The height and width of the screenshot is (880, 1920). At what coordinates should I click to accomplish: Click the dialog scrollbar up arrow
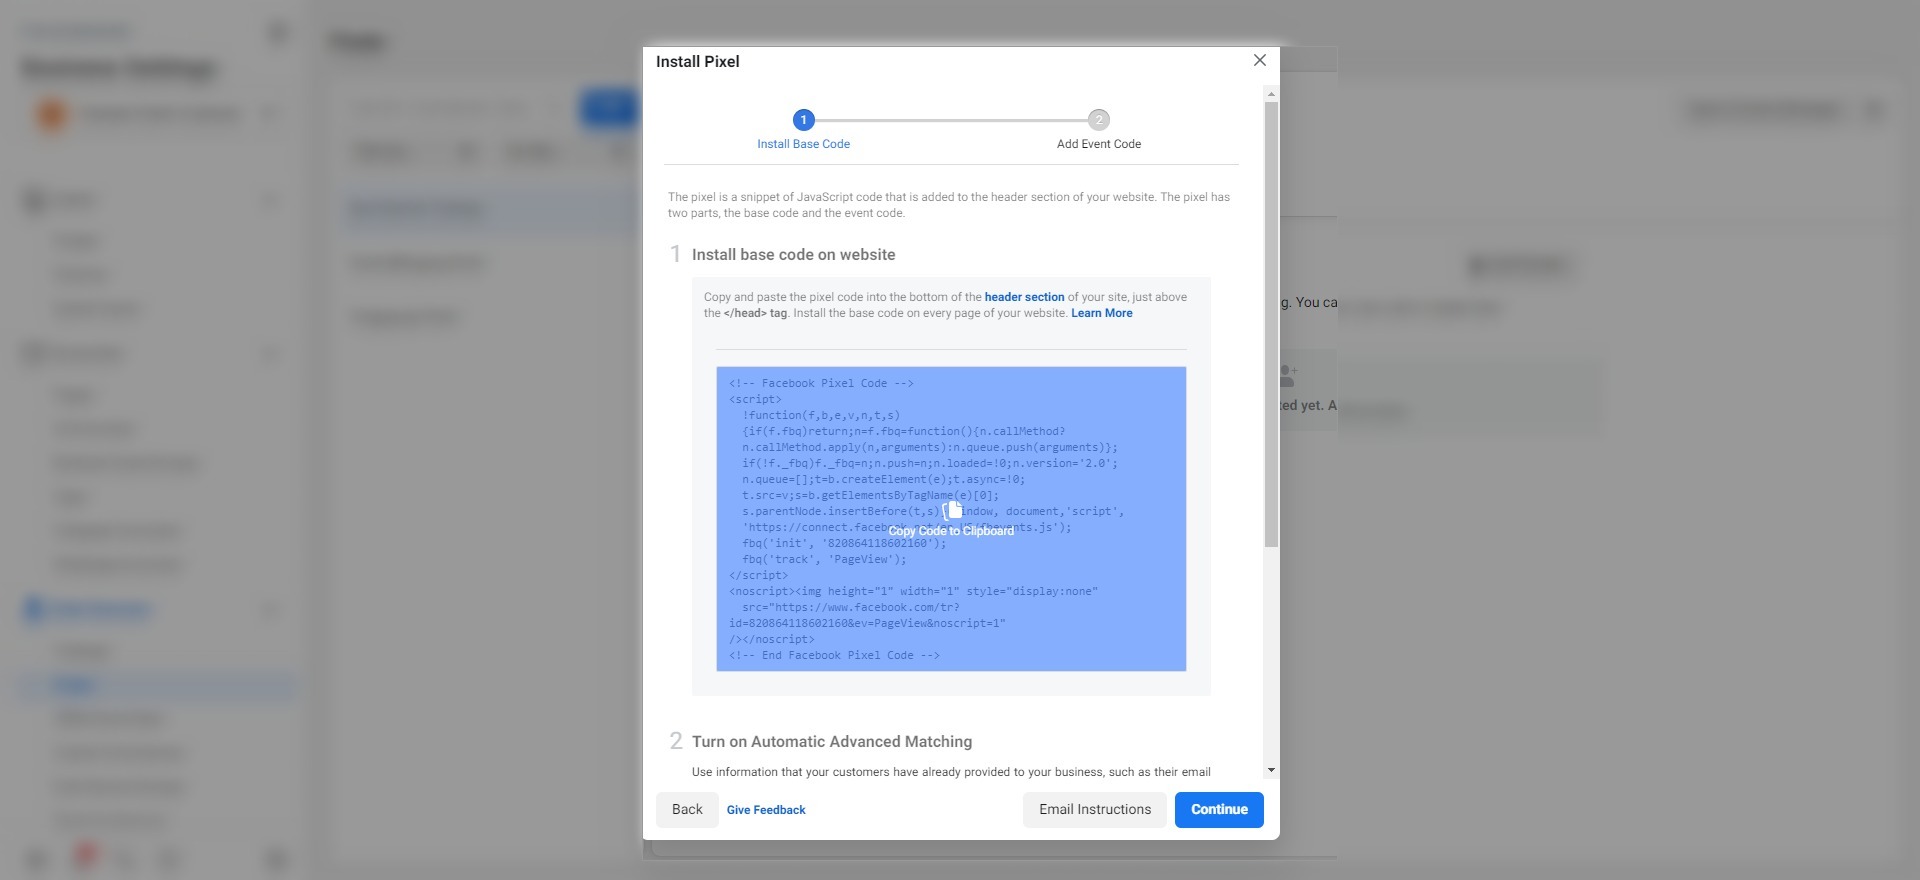click(1271, 94)
